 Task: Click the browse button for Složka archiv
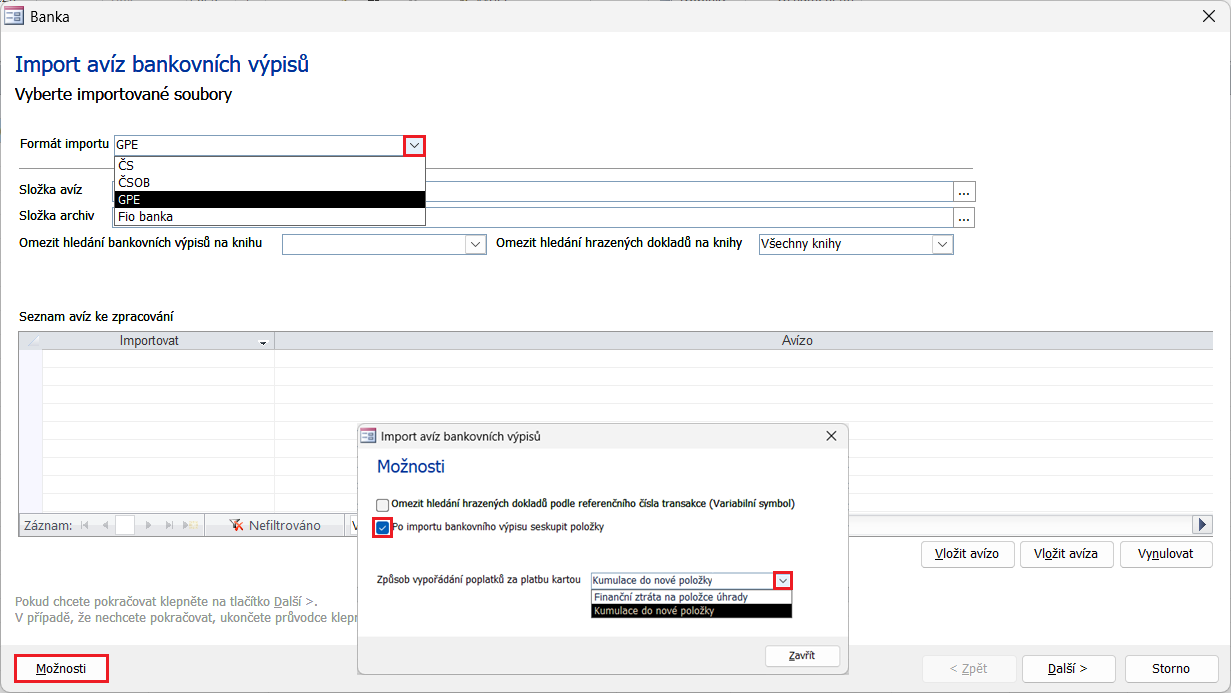(x=964, y=217)
